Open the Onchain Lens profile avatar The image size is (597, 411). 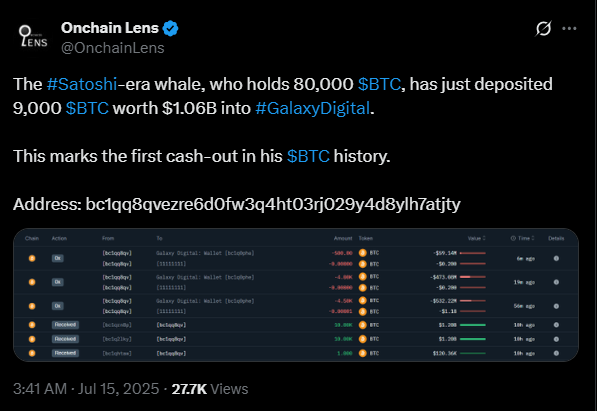[33, 37]
